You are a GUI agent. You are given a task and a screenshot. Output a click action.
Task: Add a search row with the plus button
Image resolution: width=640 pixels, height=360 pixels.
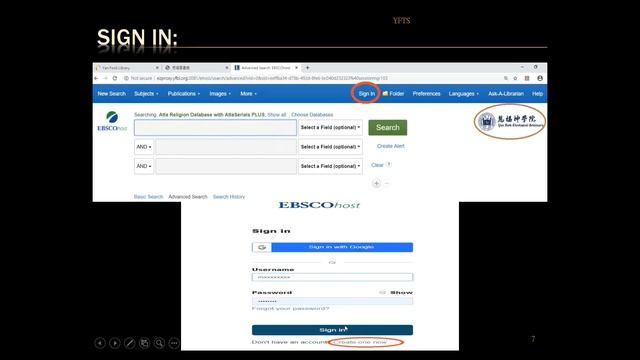376,184
